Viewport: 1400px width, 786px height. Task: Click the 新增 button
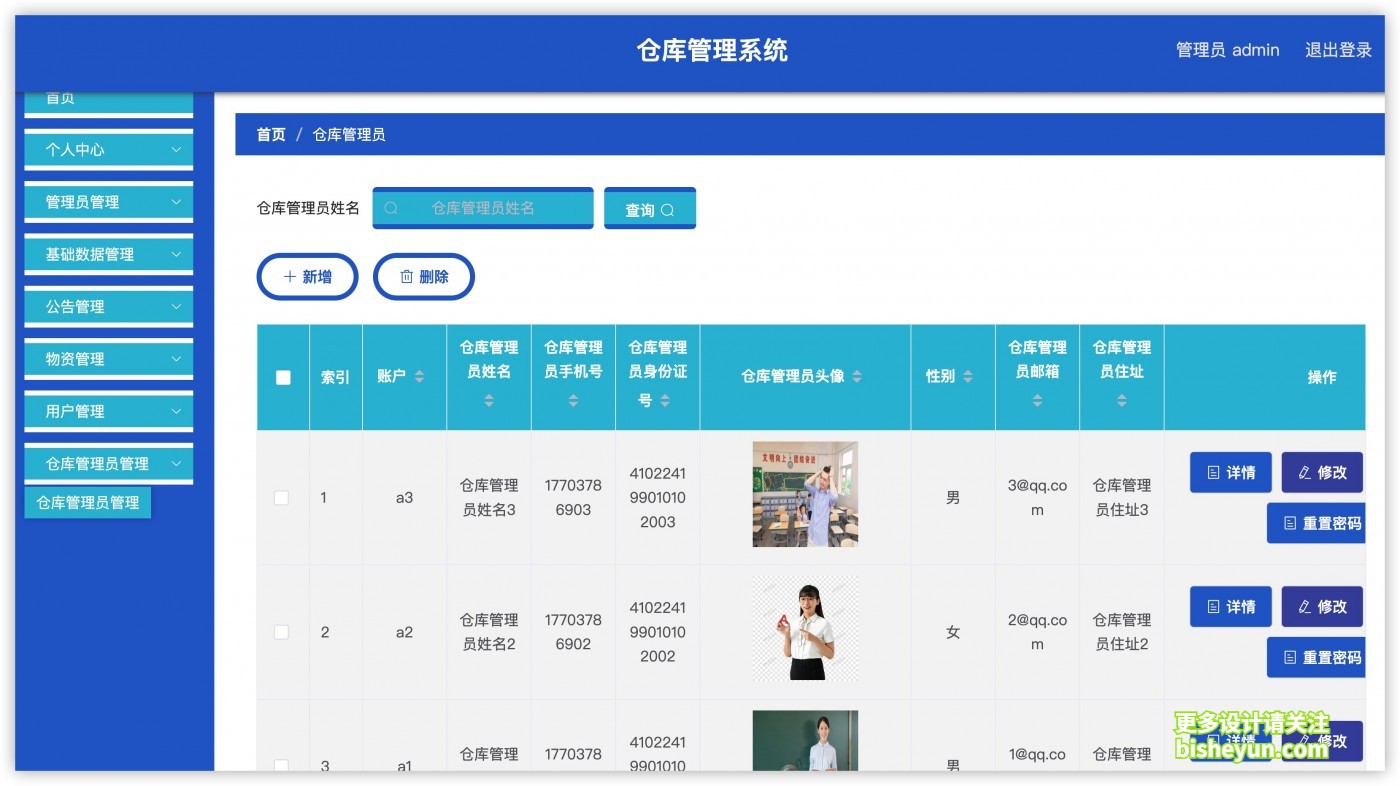308,277
